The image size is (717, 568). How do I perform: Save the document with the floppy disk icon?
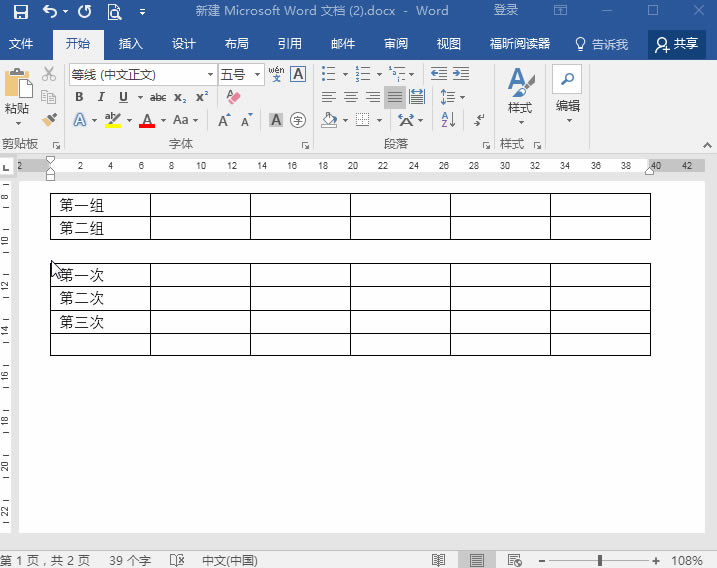click(21, 11)
